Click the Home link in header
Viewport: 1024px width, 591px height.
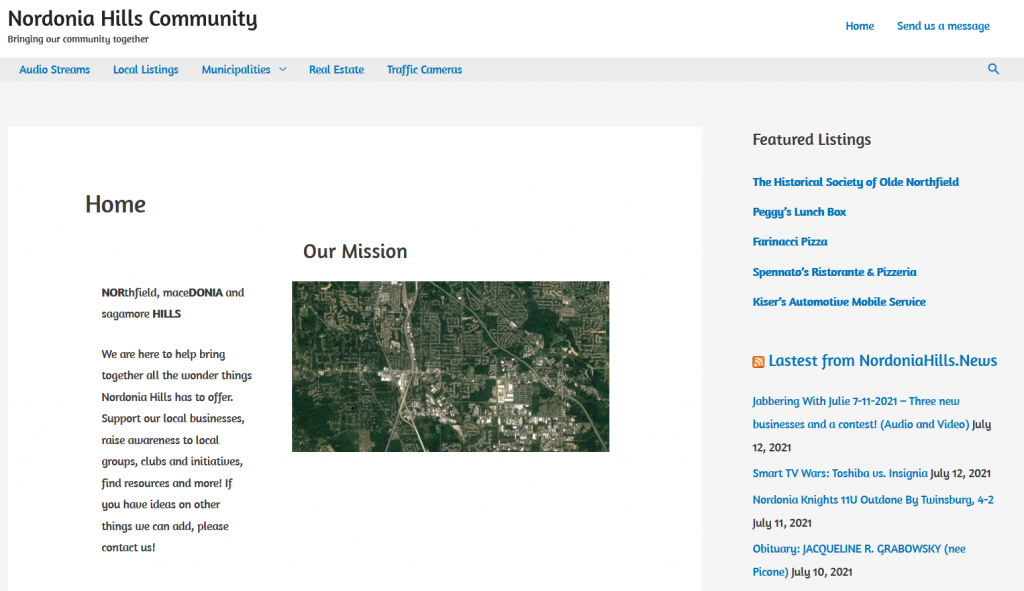click(859, 26)
